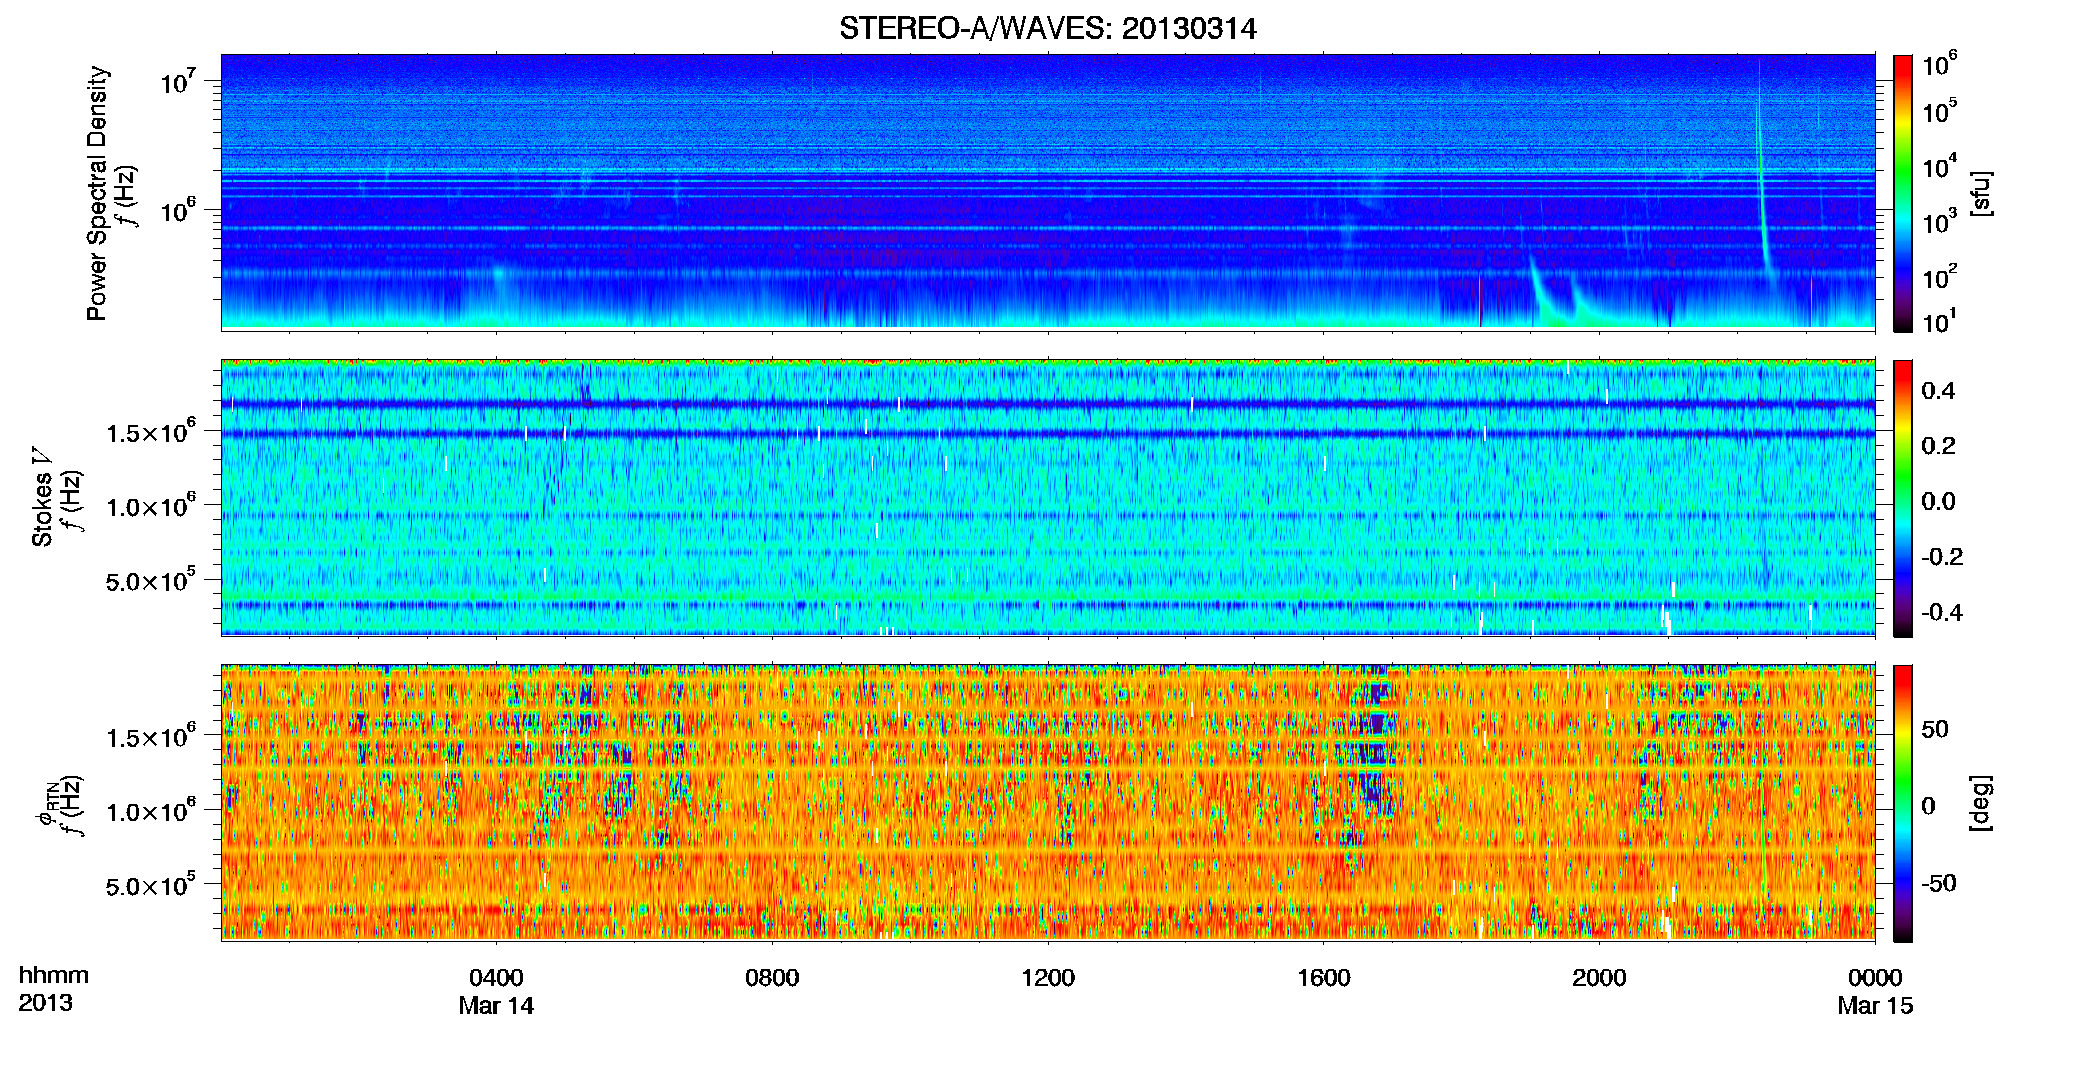Click the Mar 15 date label
The image size is (2096, 1080).
click(x=1875, y=1006)
